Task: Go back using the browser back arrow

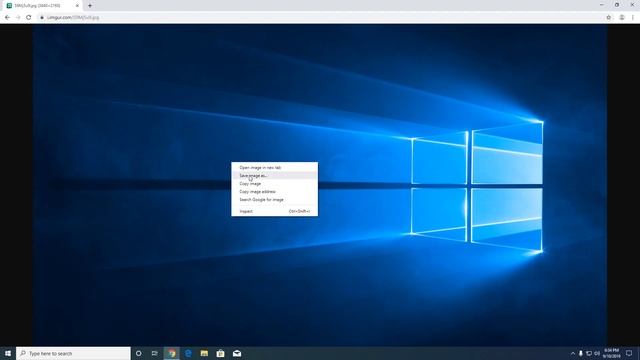Action: click(x=7, y=18)
